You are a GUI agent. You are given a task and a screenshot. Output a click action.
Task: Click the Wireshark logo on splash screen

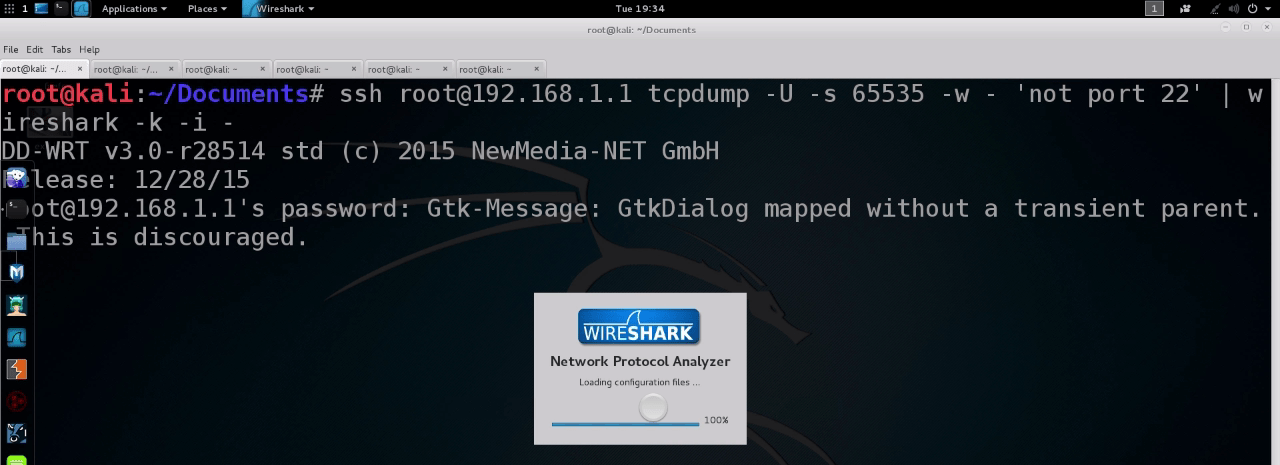pos(639,326)
